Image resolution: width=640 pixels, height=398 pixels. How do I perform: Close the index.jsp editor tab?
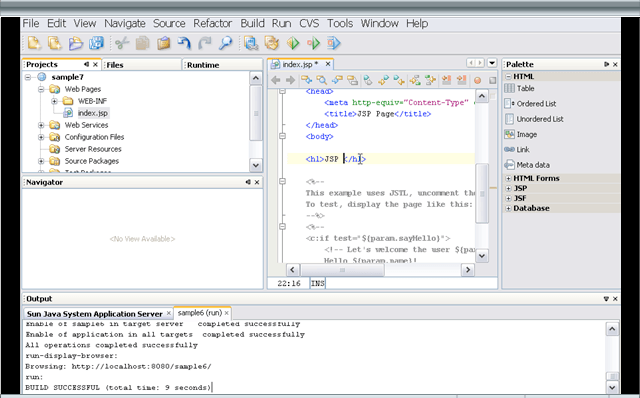point(328,64)
